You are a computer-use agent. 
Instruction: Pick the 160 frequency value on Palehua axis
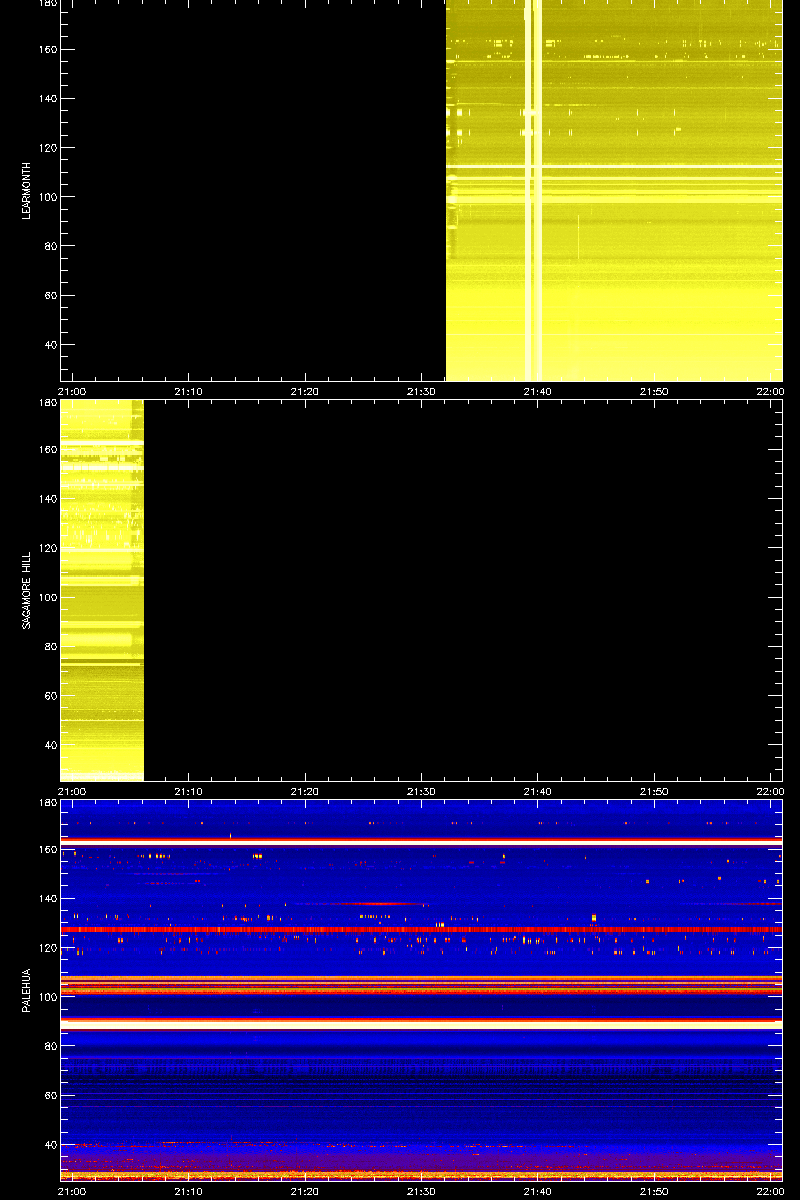click(46, 850)
